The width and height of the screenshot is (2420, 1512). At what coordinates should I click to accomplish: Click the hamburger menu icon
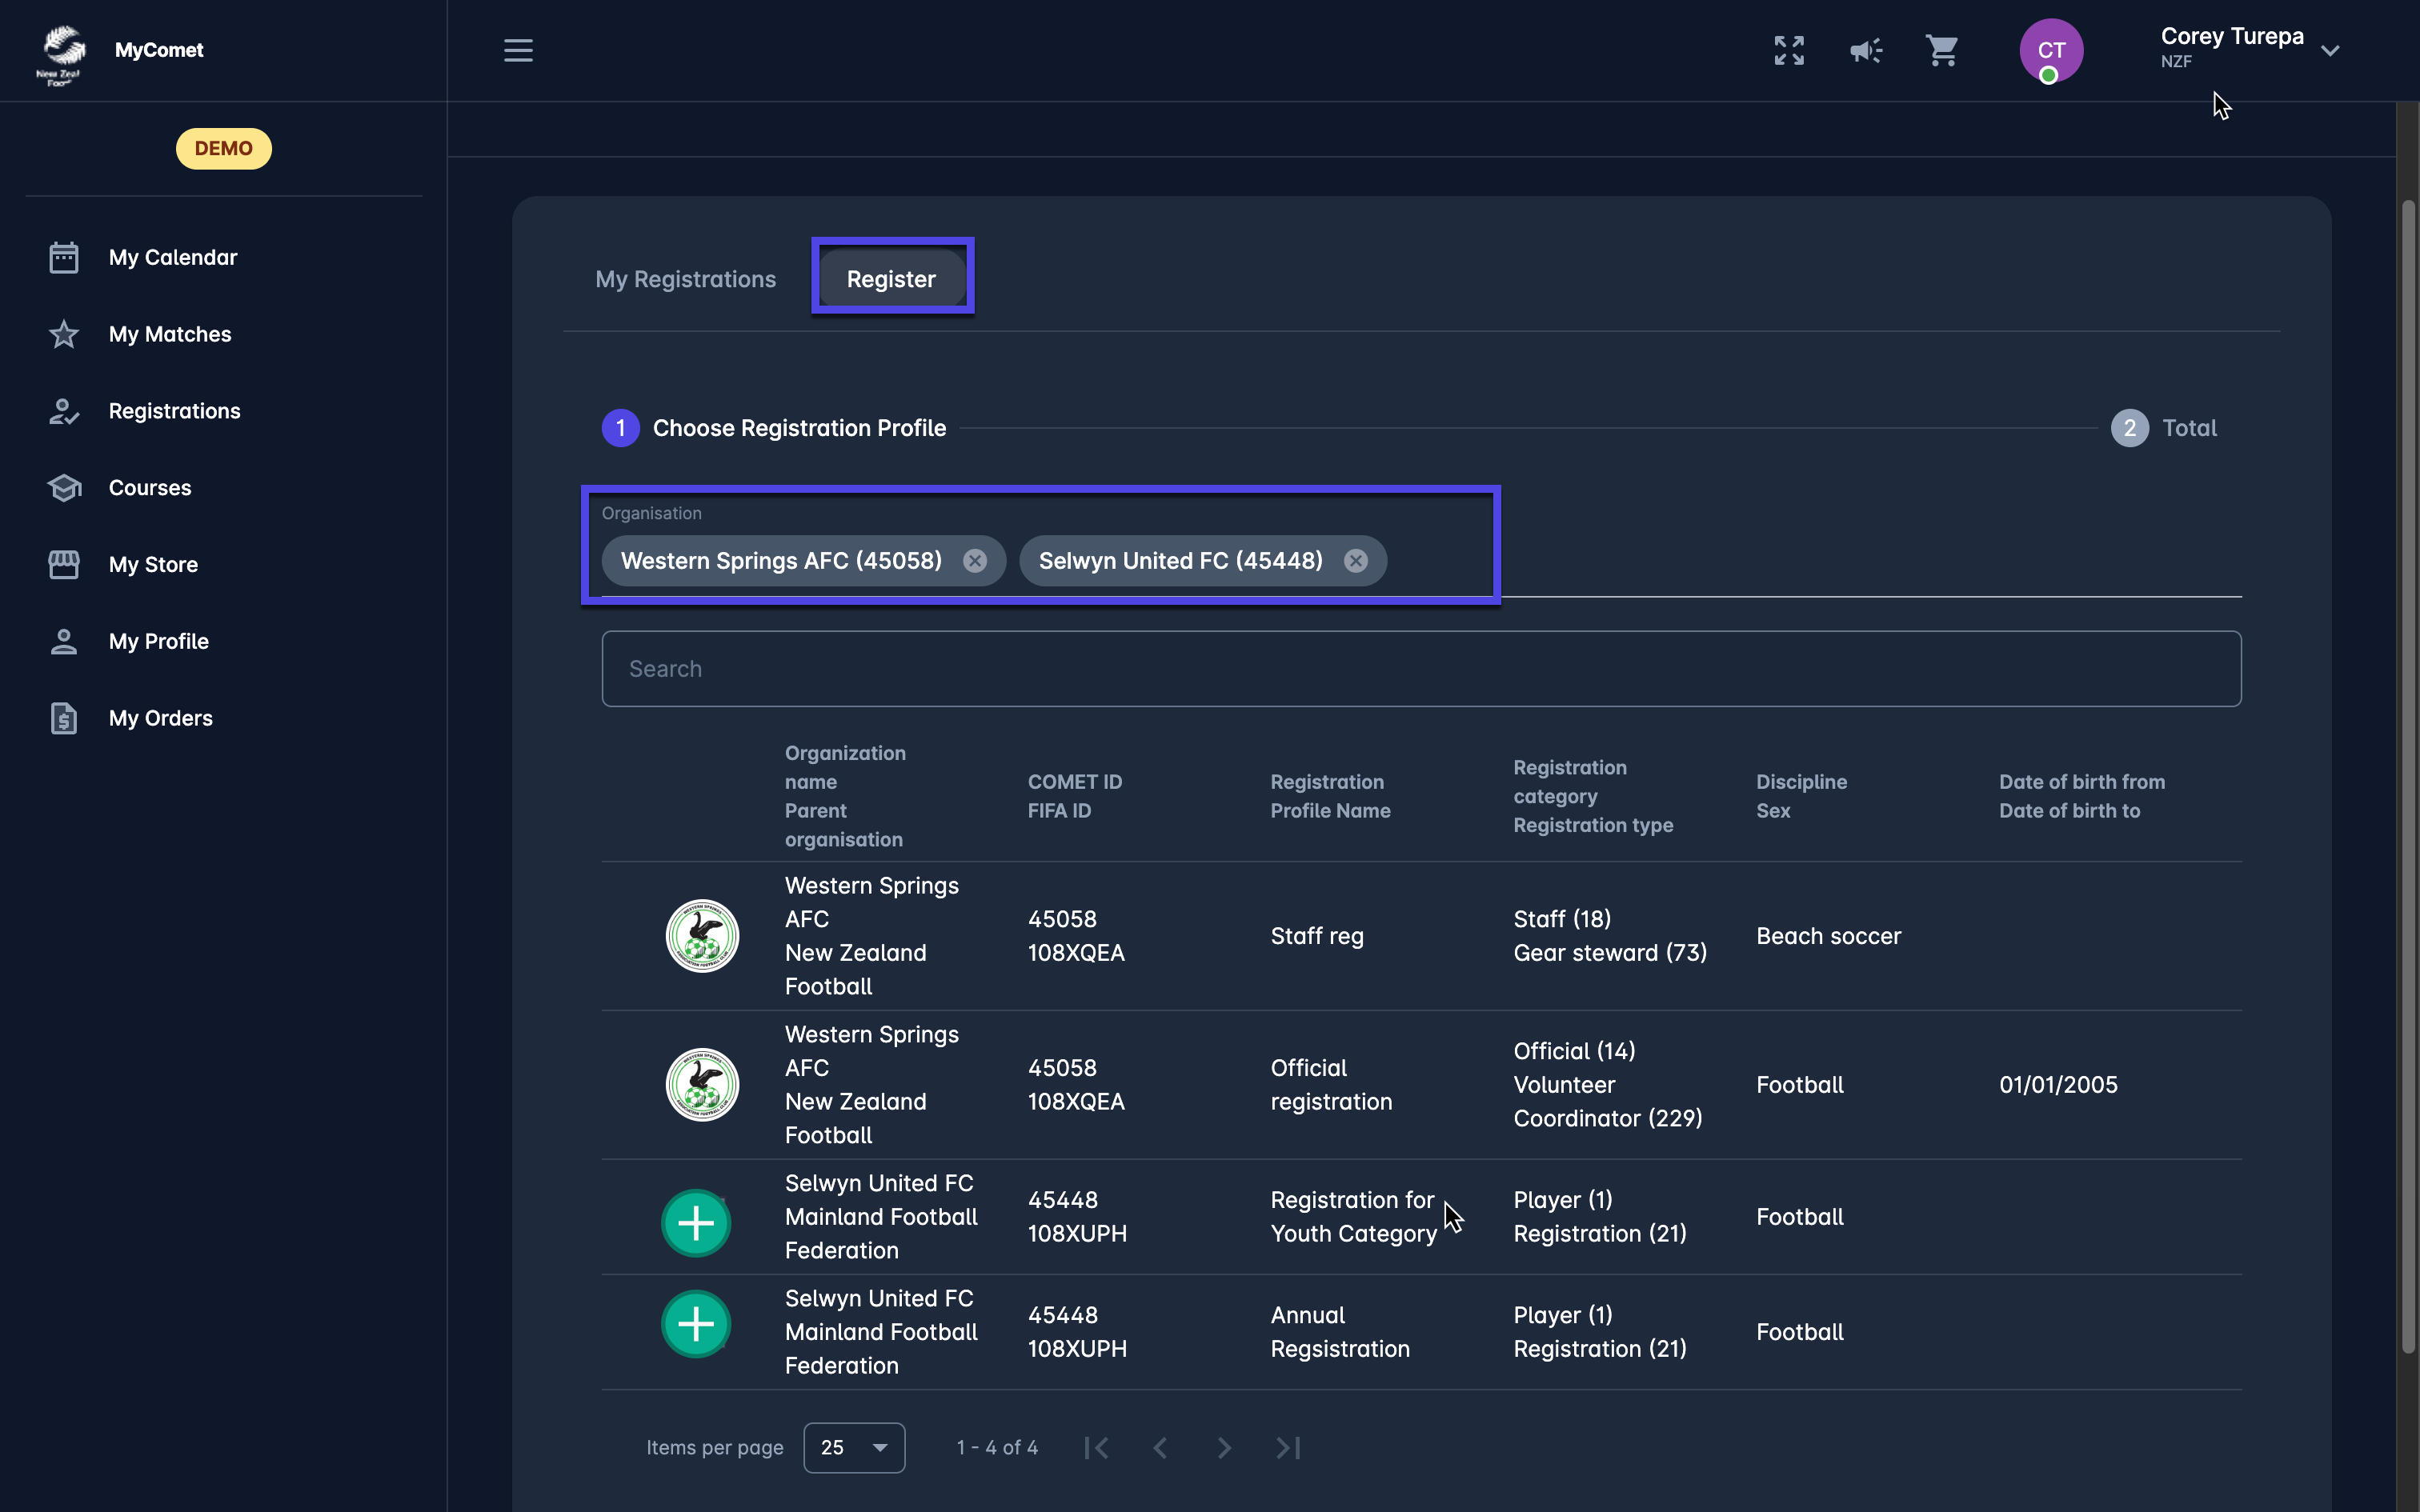coord(518,50)
